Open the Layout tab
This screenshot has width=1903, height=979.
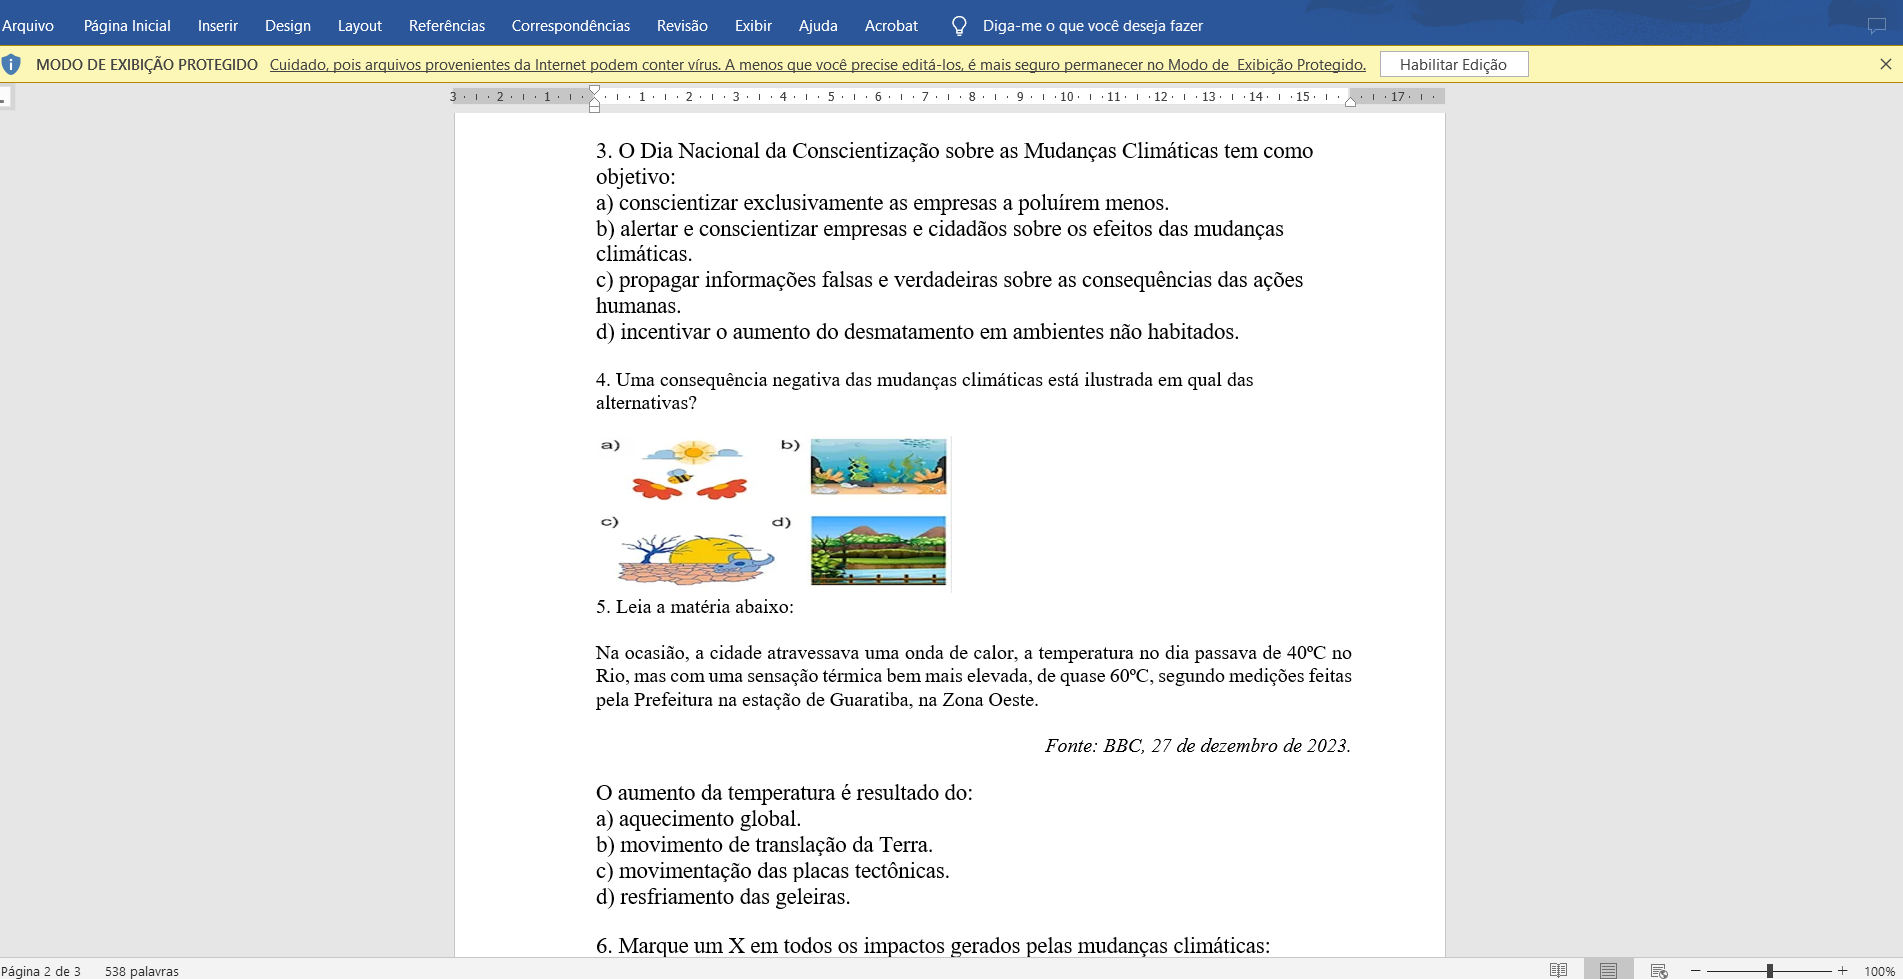click(x=360, y=26)
